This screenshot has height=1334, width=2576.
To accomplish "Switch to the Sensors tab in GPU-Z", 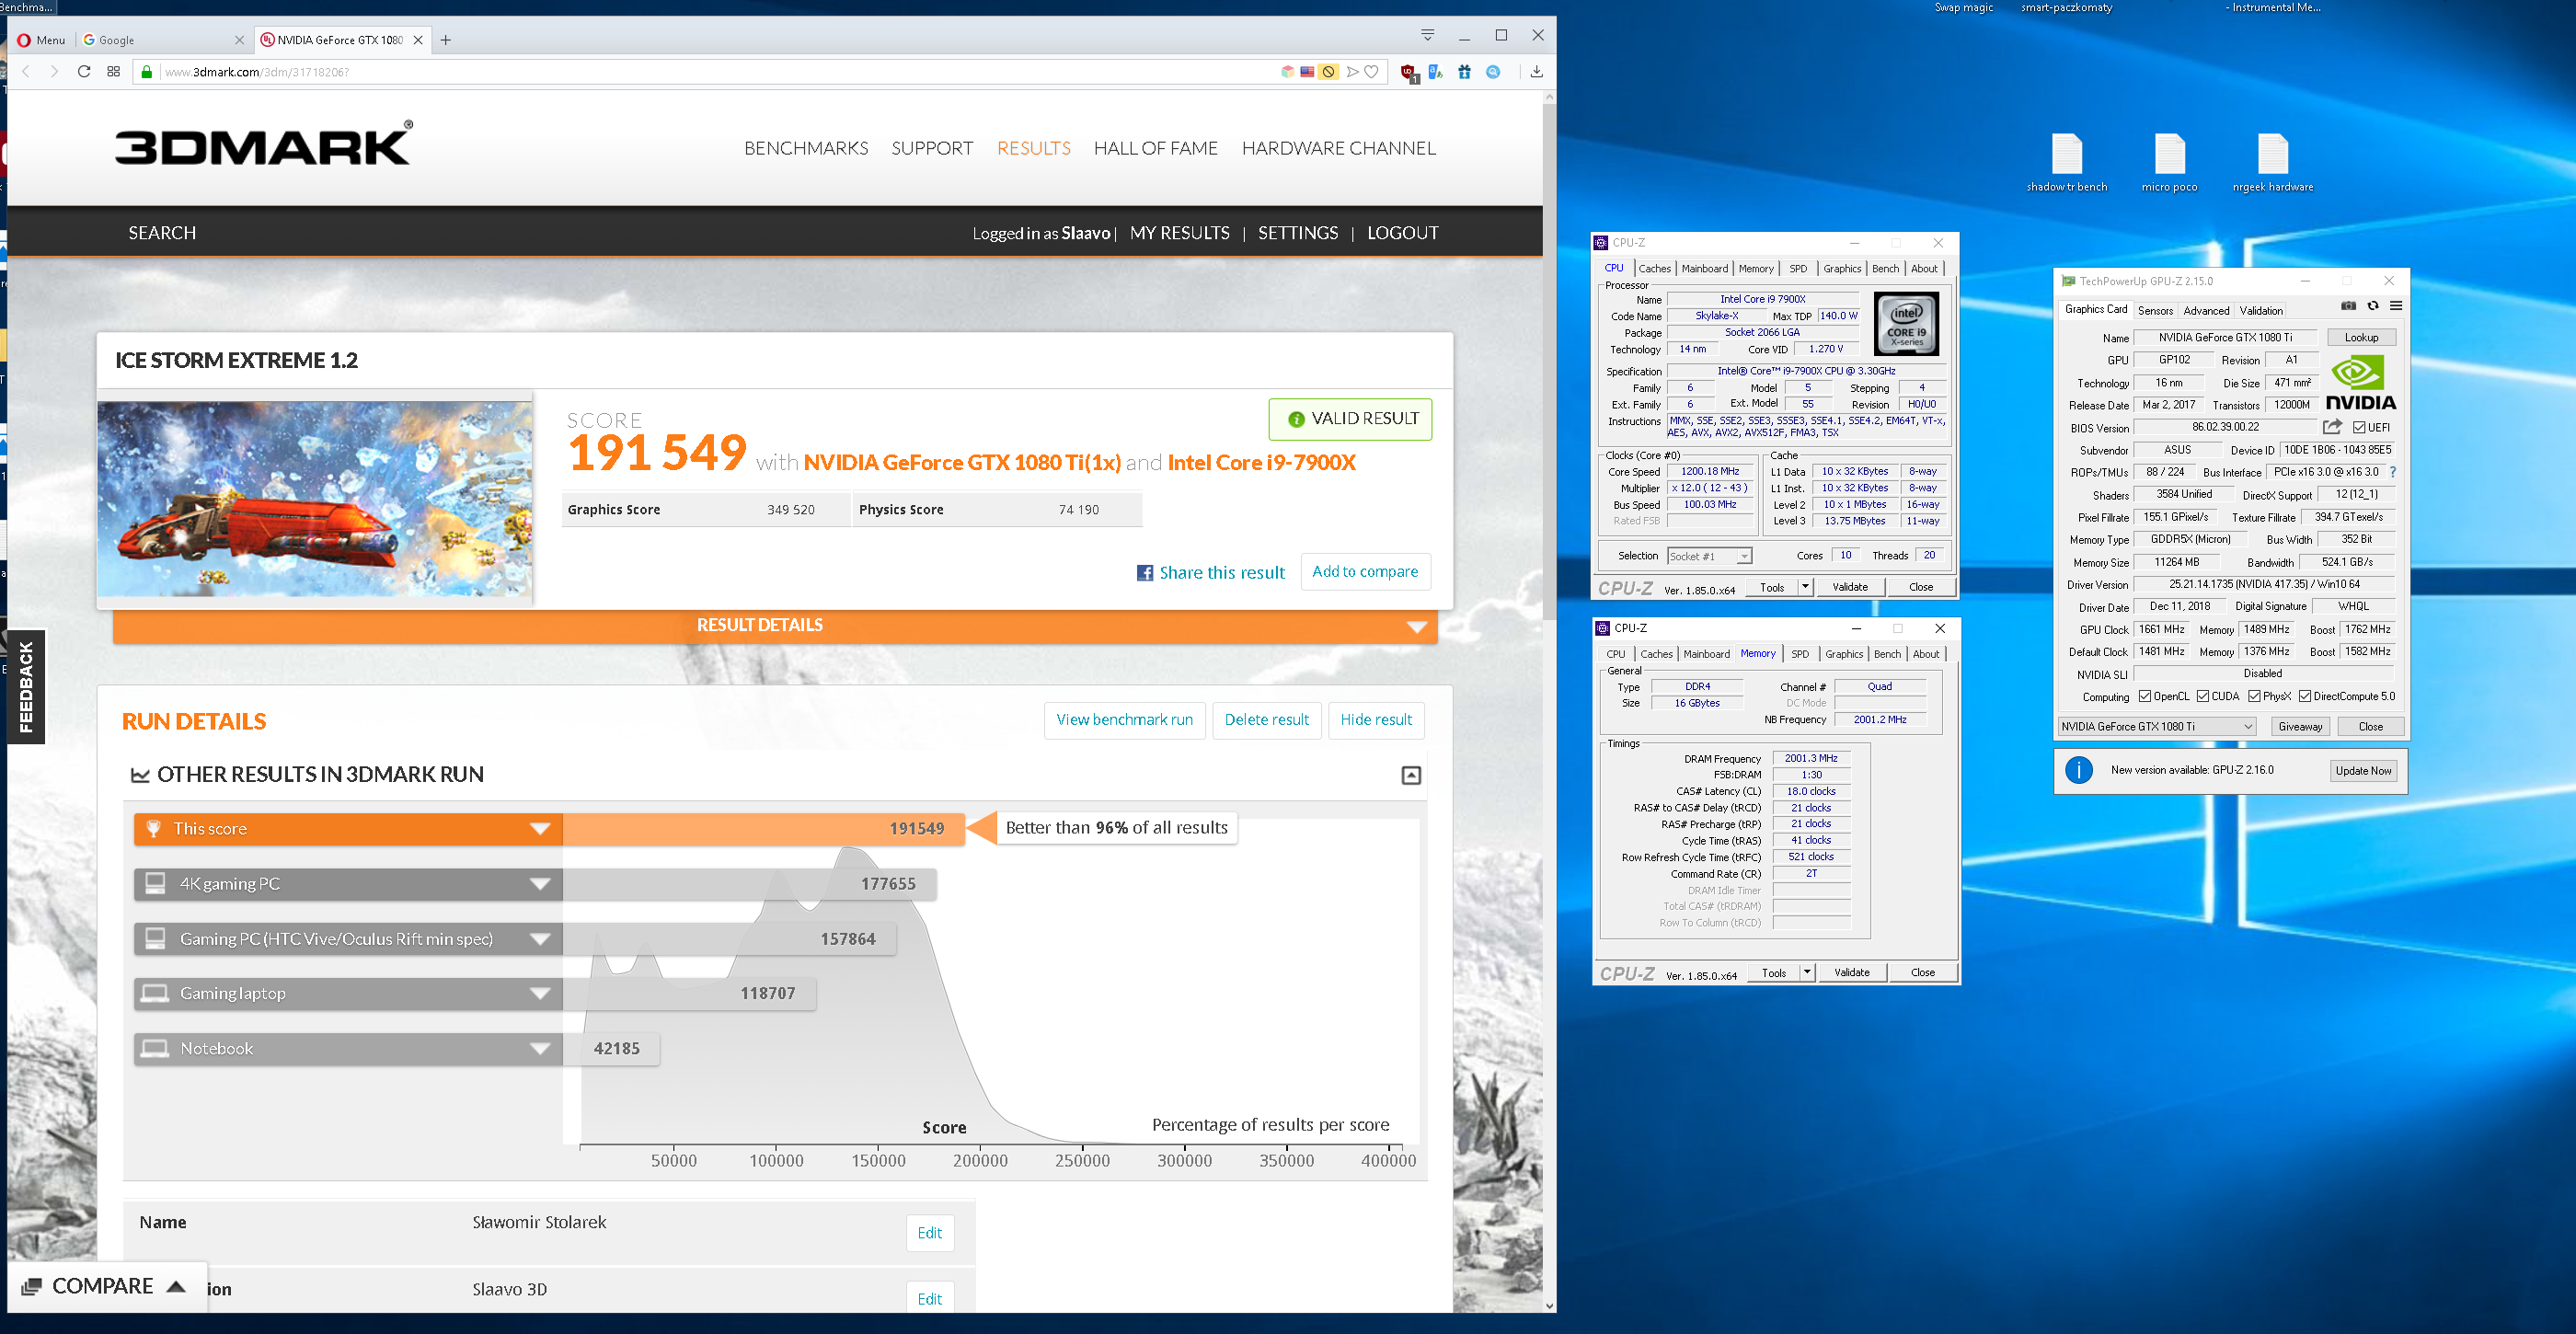I will click(2155, 311).
